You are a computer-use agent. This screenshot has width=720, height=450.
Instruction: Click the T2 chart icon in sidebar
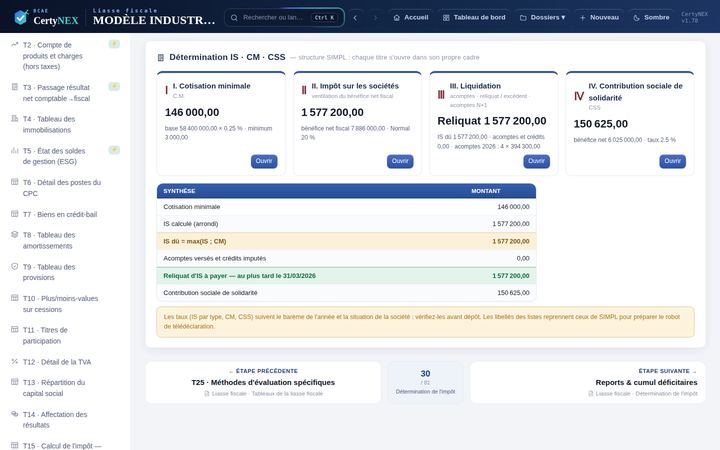tap(15, 45)
